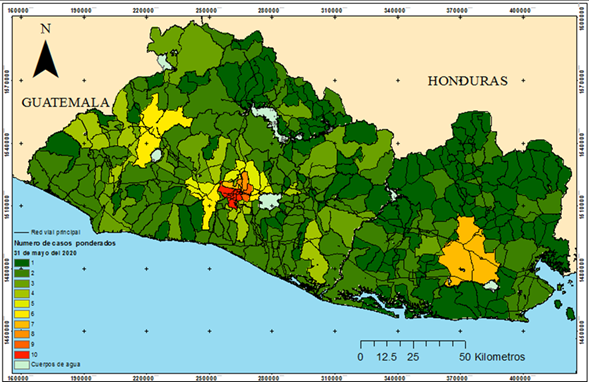
Task: Click the Red vial principal legend line
Action: coord(22,233)
